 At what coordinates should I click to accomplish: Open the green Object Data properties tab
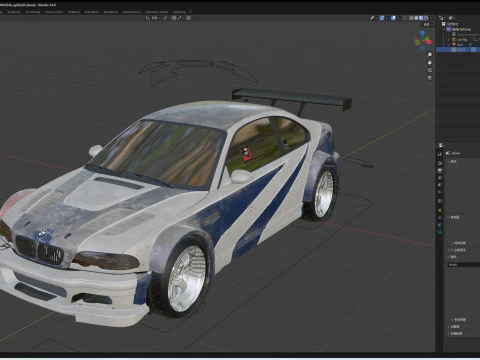click(440, 232)
